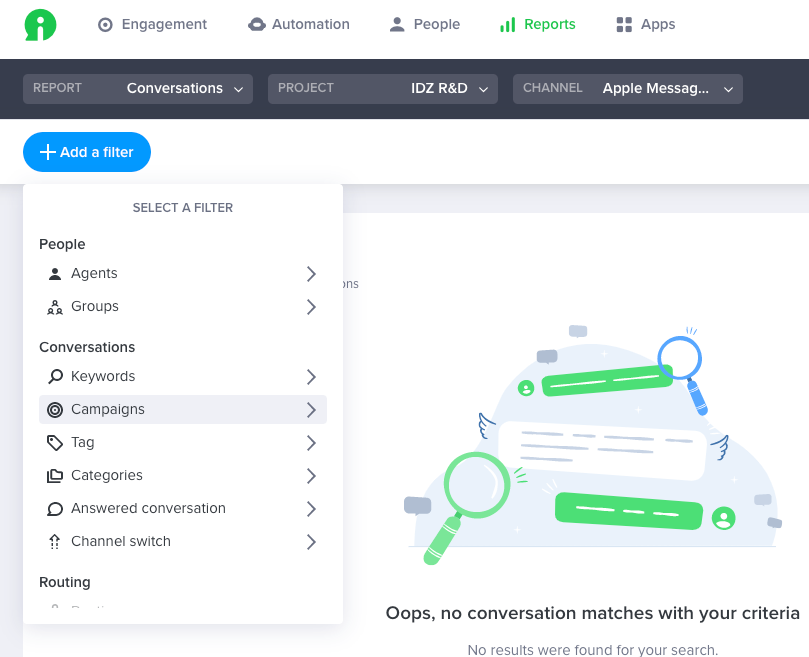Click the Keywords magnifier icon
Screen dimensions: 809x657
(x=55, y=377)
